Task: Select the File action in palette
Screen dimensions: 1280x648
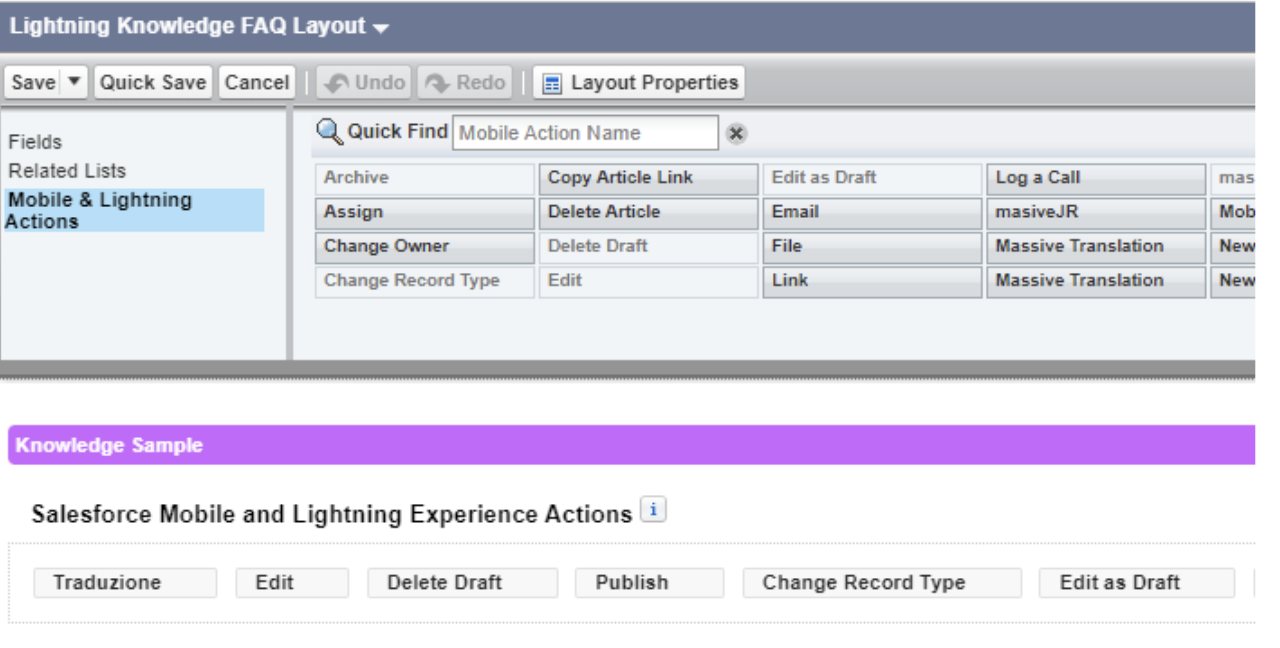Action: pyautogui.click(x=873, y=247)
